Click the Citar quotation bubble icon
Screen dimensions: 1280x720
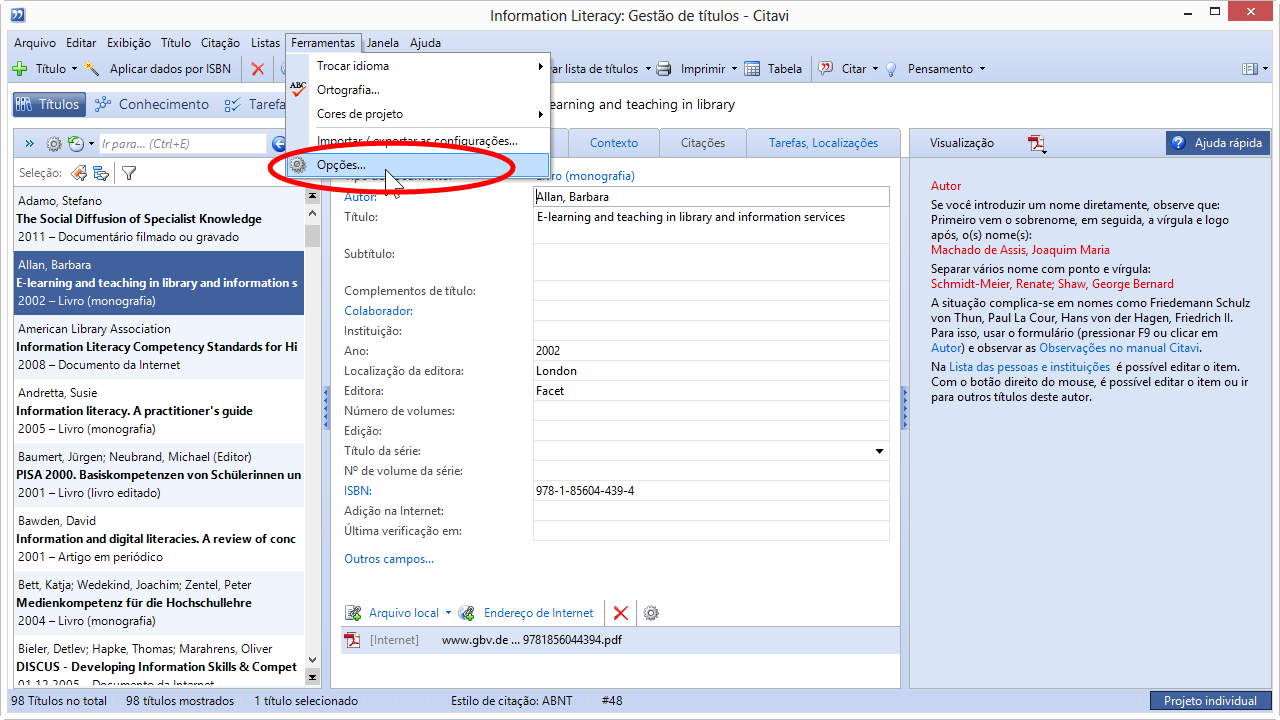click(826, 69)
